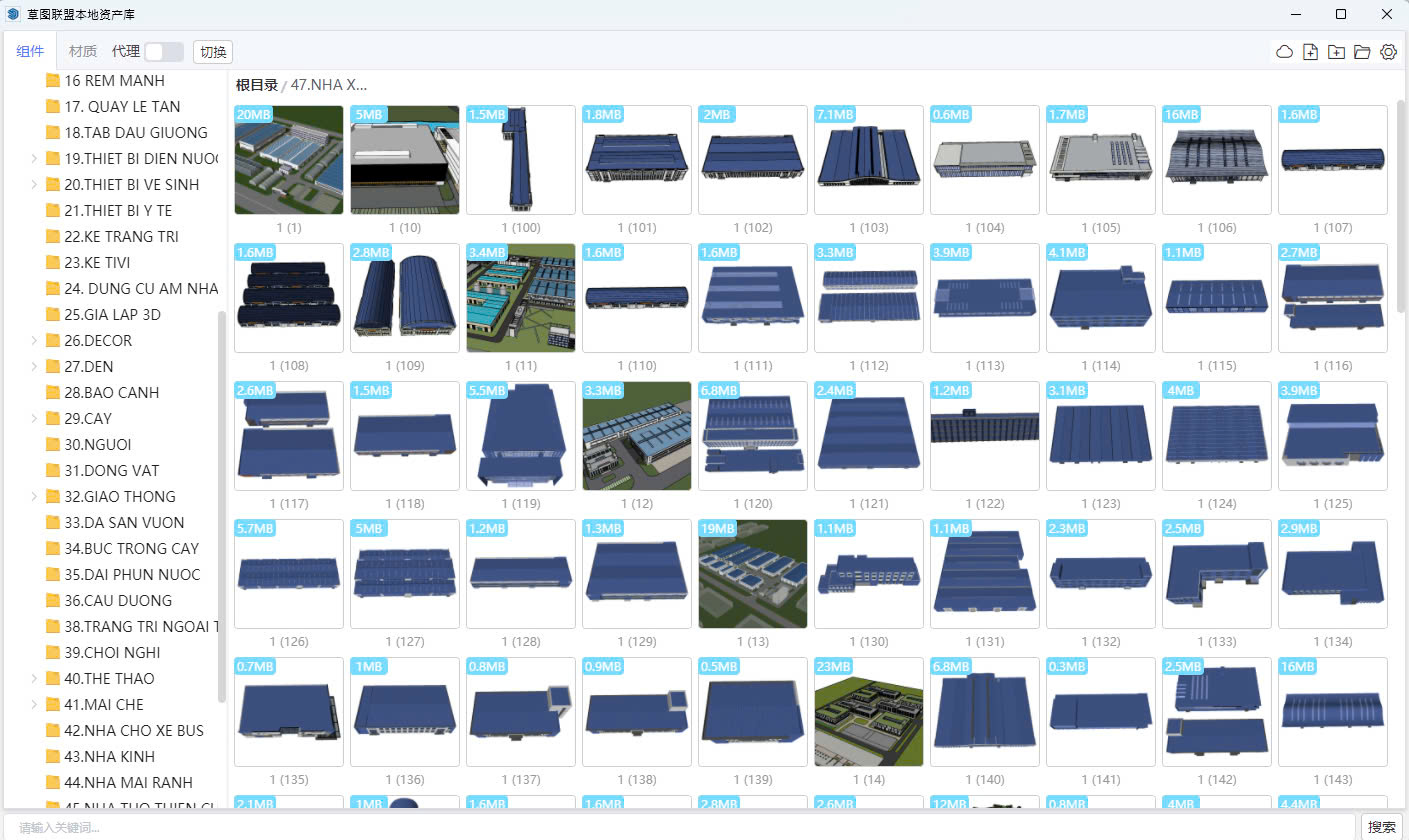
Task: Click the folder icon beside 43.NHA KINH
Action: (53, 757)
